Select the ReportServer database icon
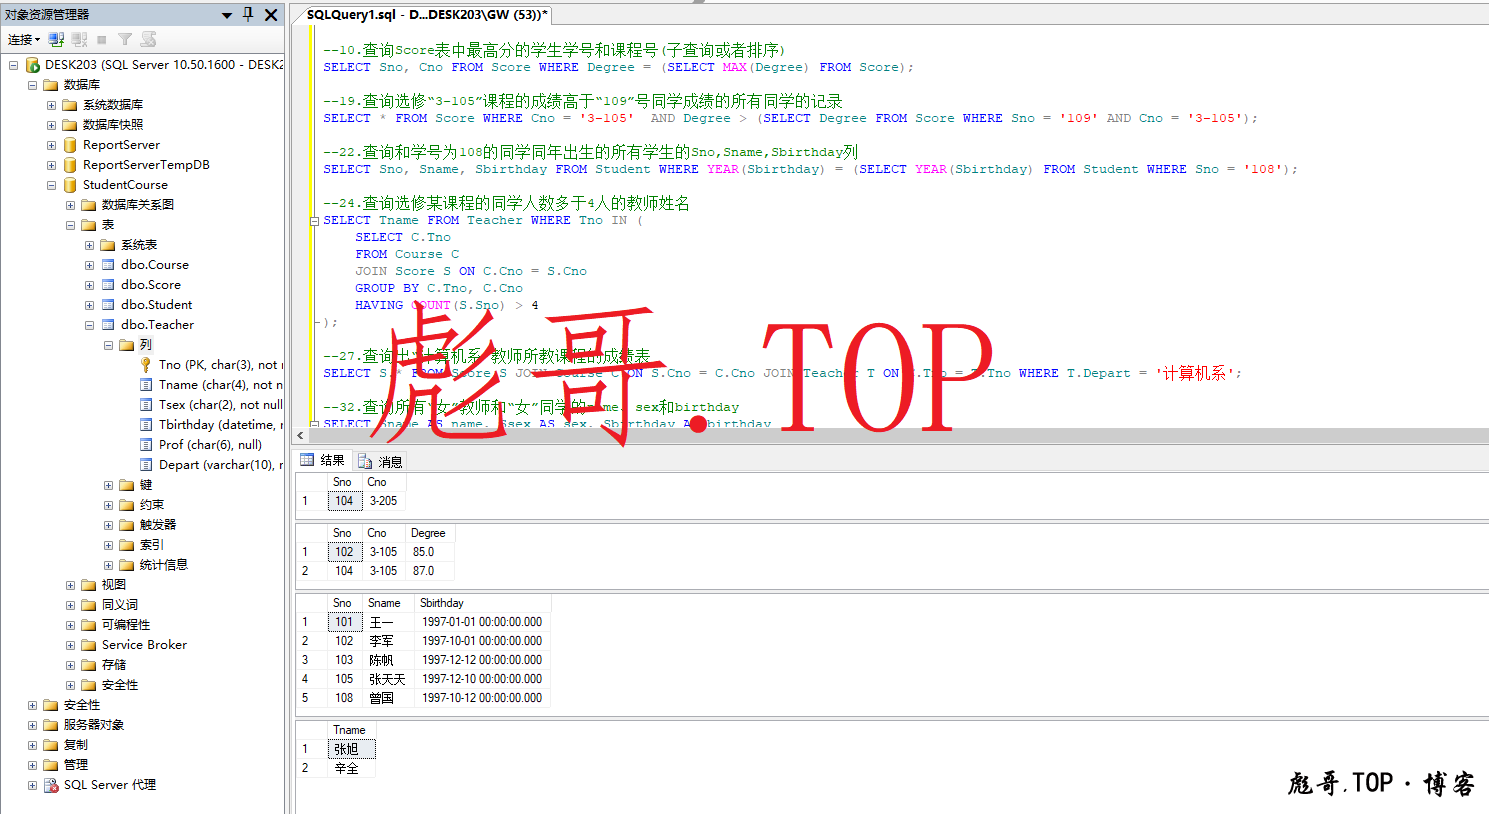1489x814 pixels. pyautogui.click(x=70, y=145)
